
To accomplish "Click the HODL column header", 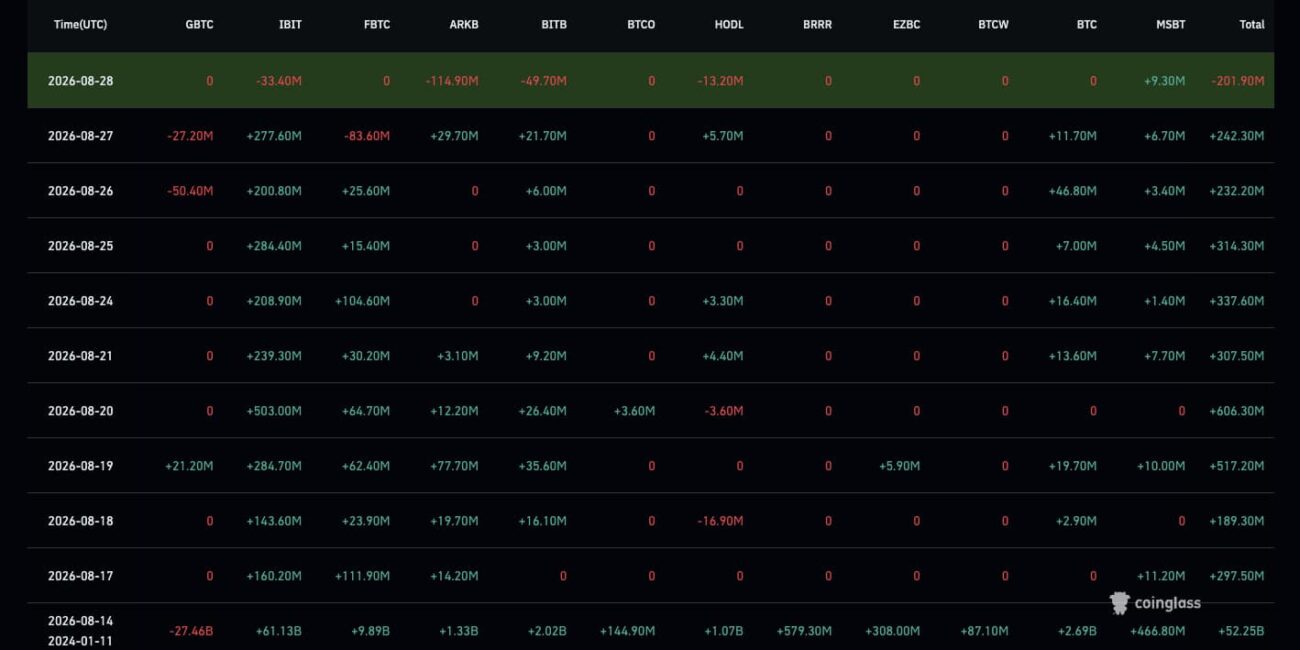I will [729, 24].
